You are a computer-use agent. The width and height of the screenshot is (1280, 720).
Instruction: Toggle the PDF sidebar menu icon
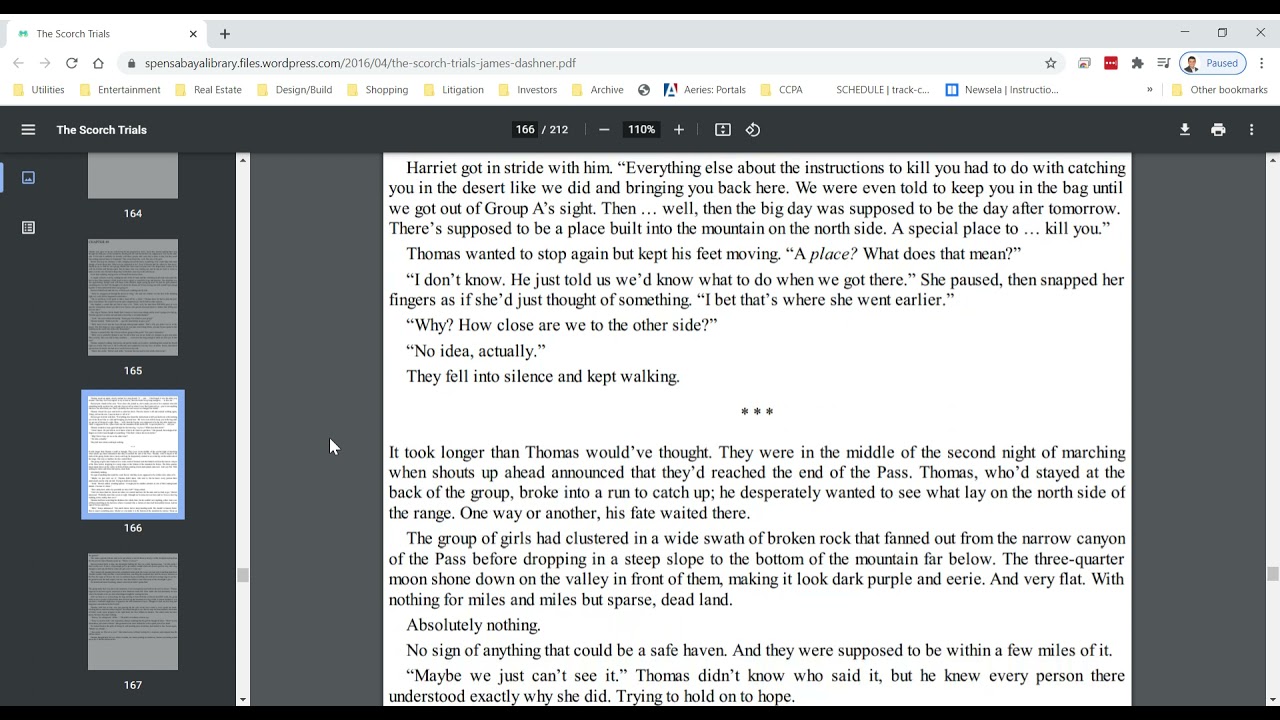(x=28, y=130)
